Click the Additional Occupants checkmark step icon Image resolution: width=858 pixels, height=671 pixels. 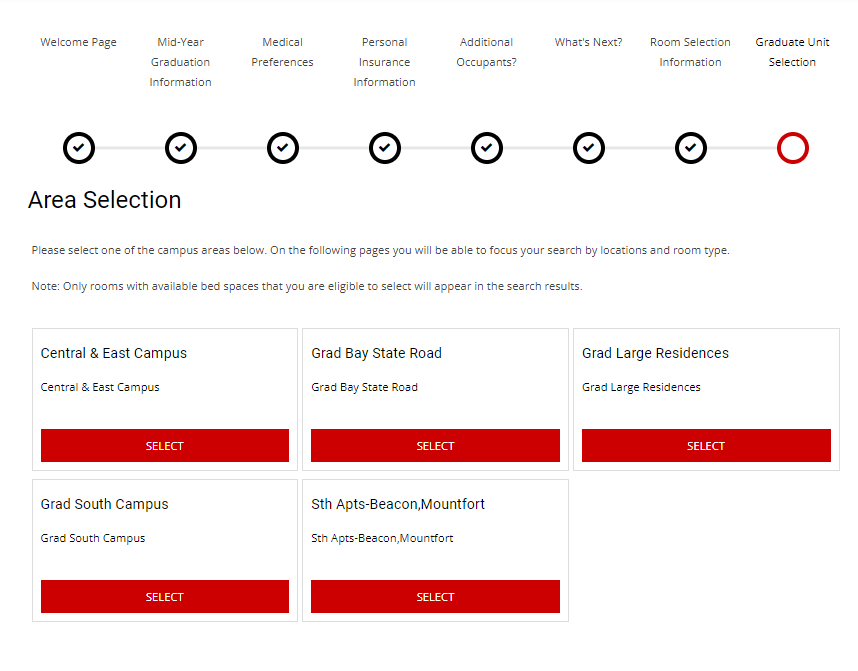tap(487, 148)
